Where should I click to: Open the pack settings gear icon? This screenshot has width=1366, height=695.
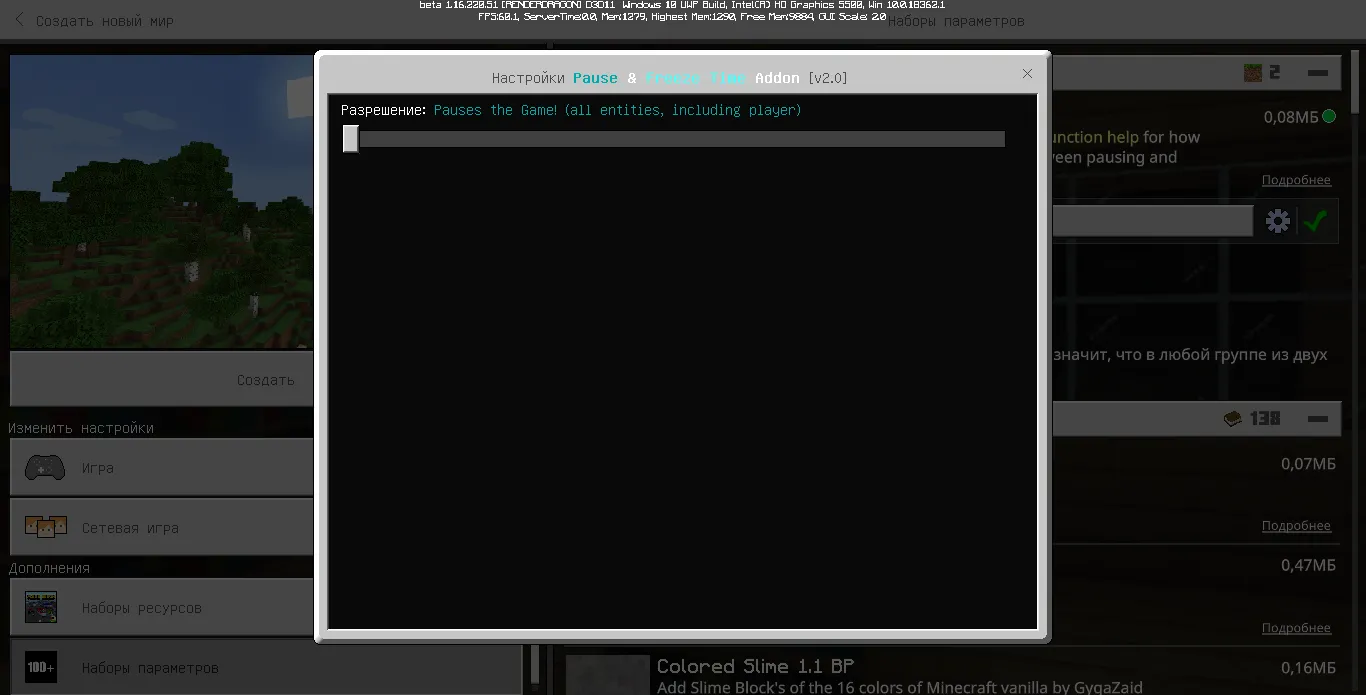1277,221
